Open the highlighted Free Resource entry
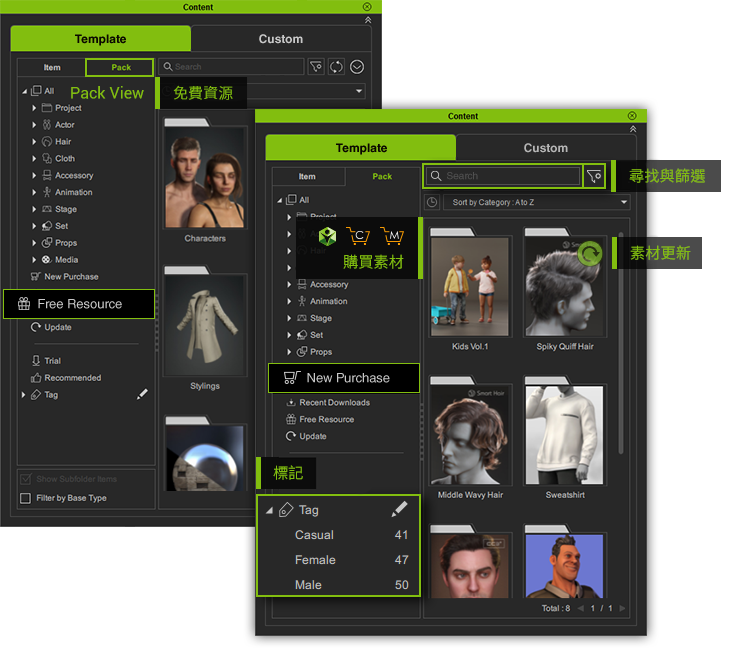 pos(79,304)
